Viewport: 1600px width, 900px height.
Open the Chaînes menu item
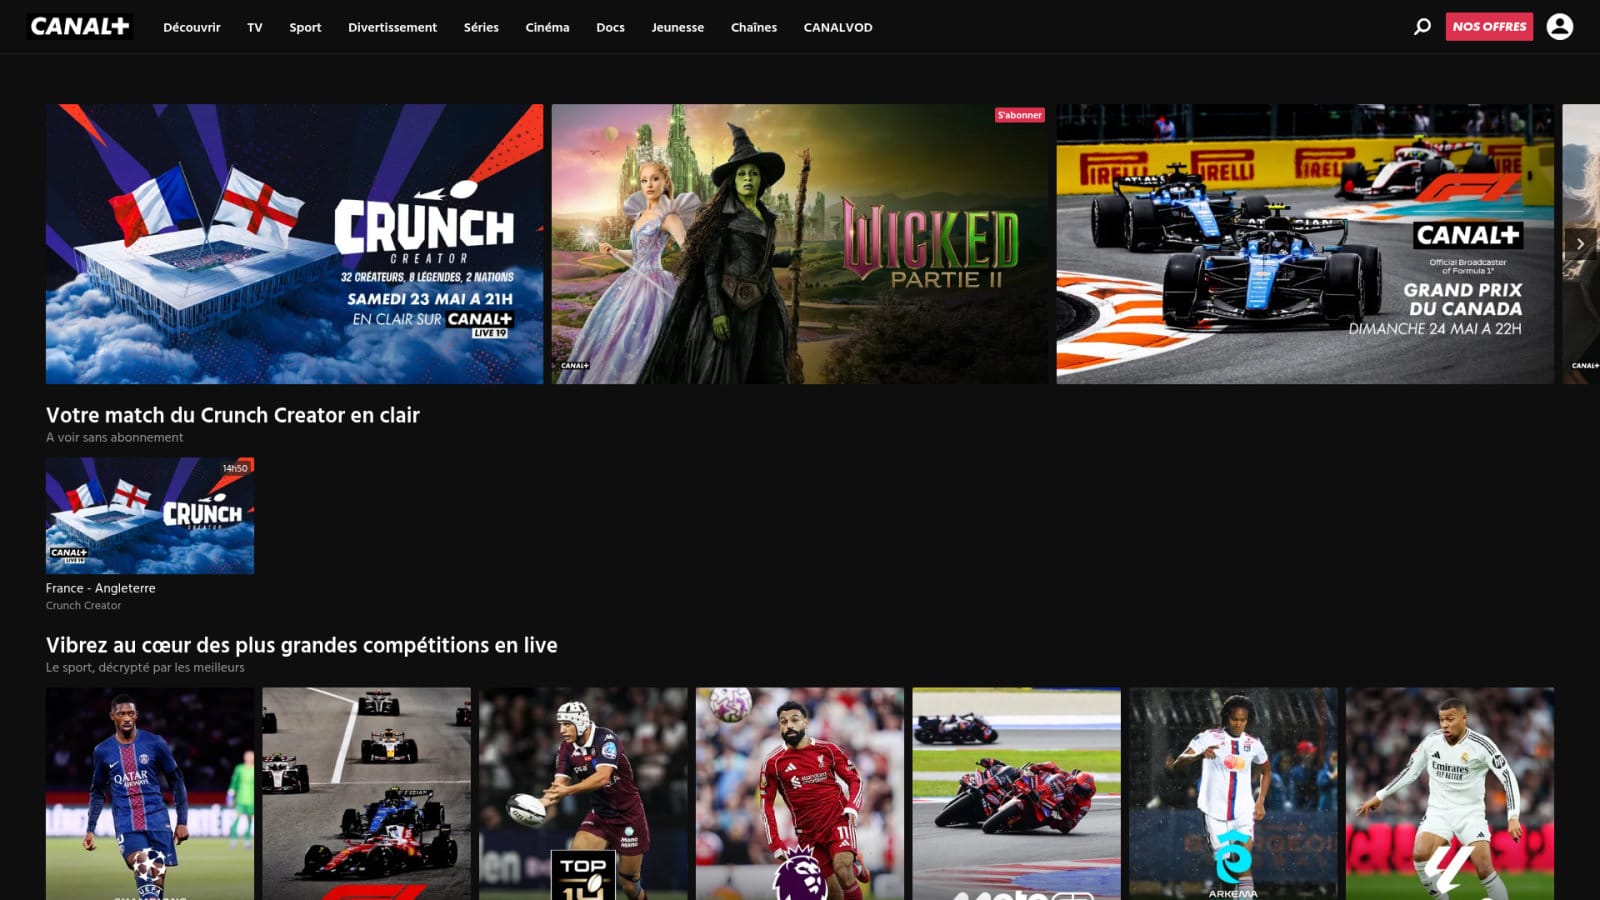[754, 27]
